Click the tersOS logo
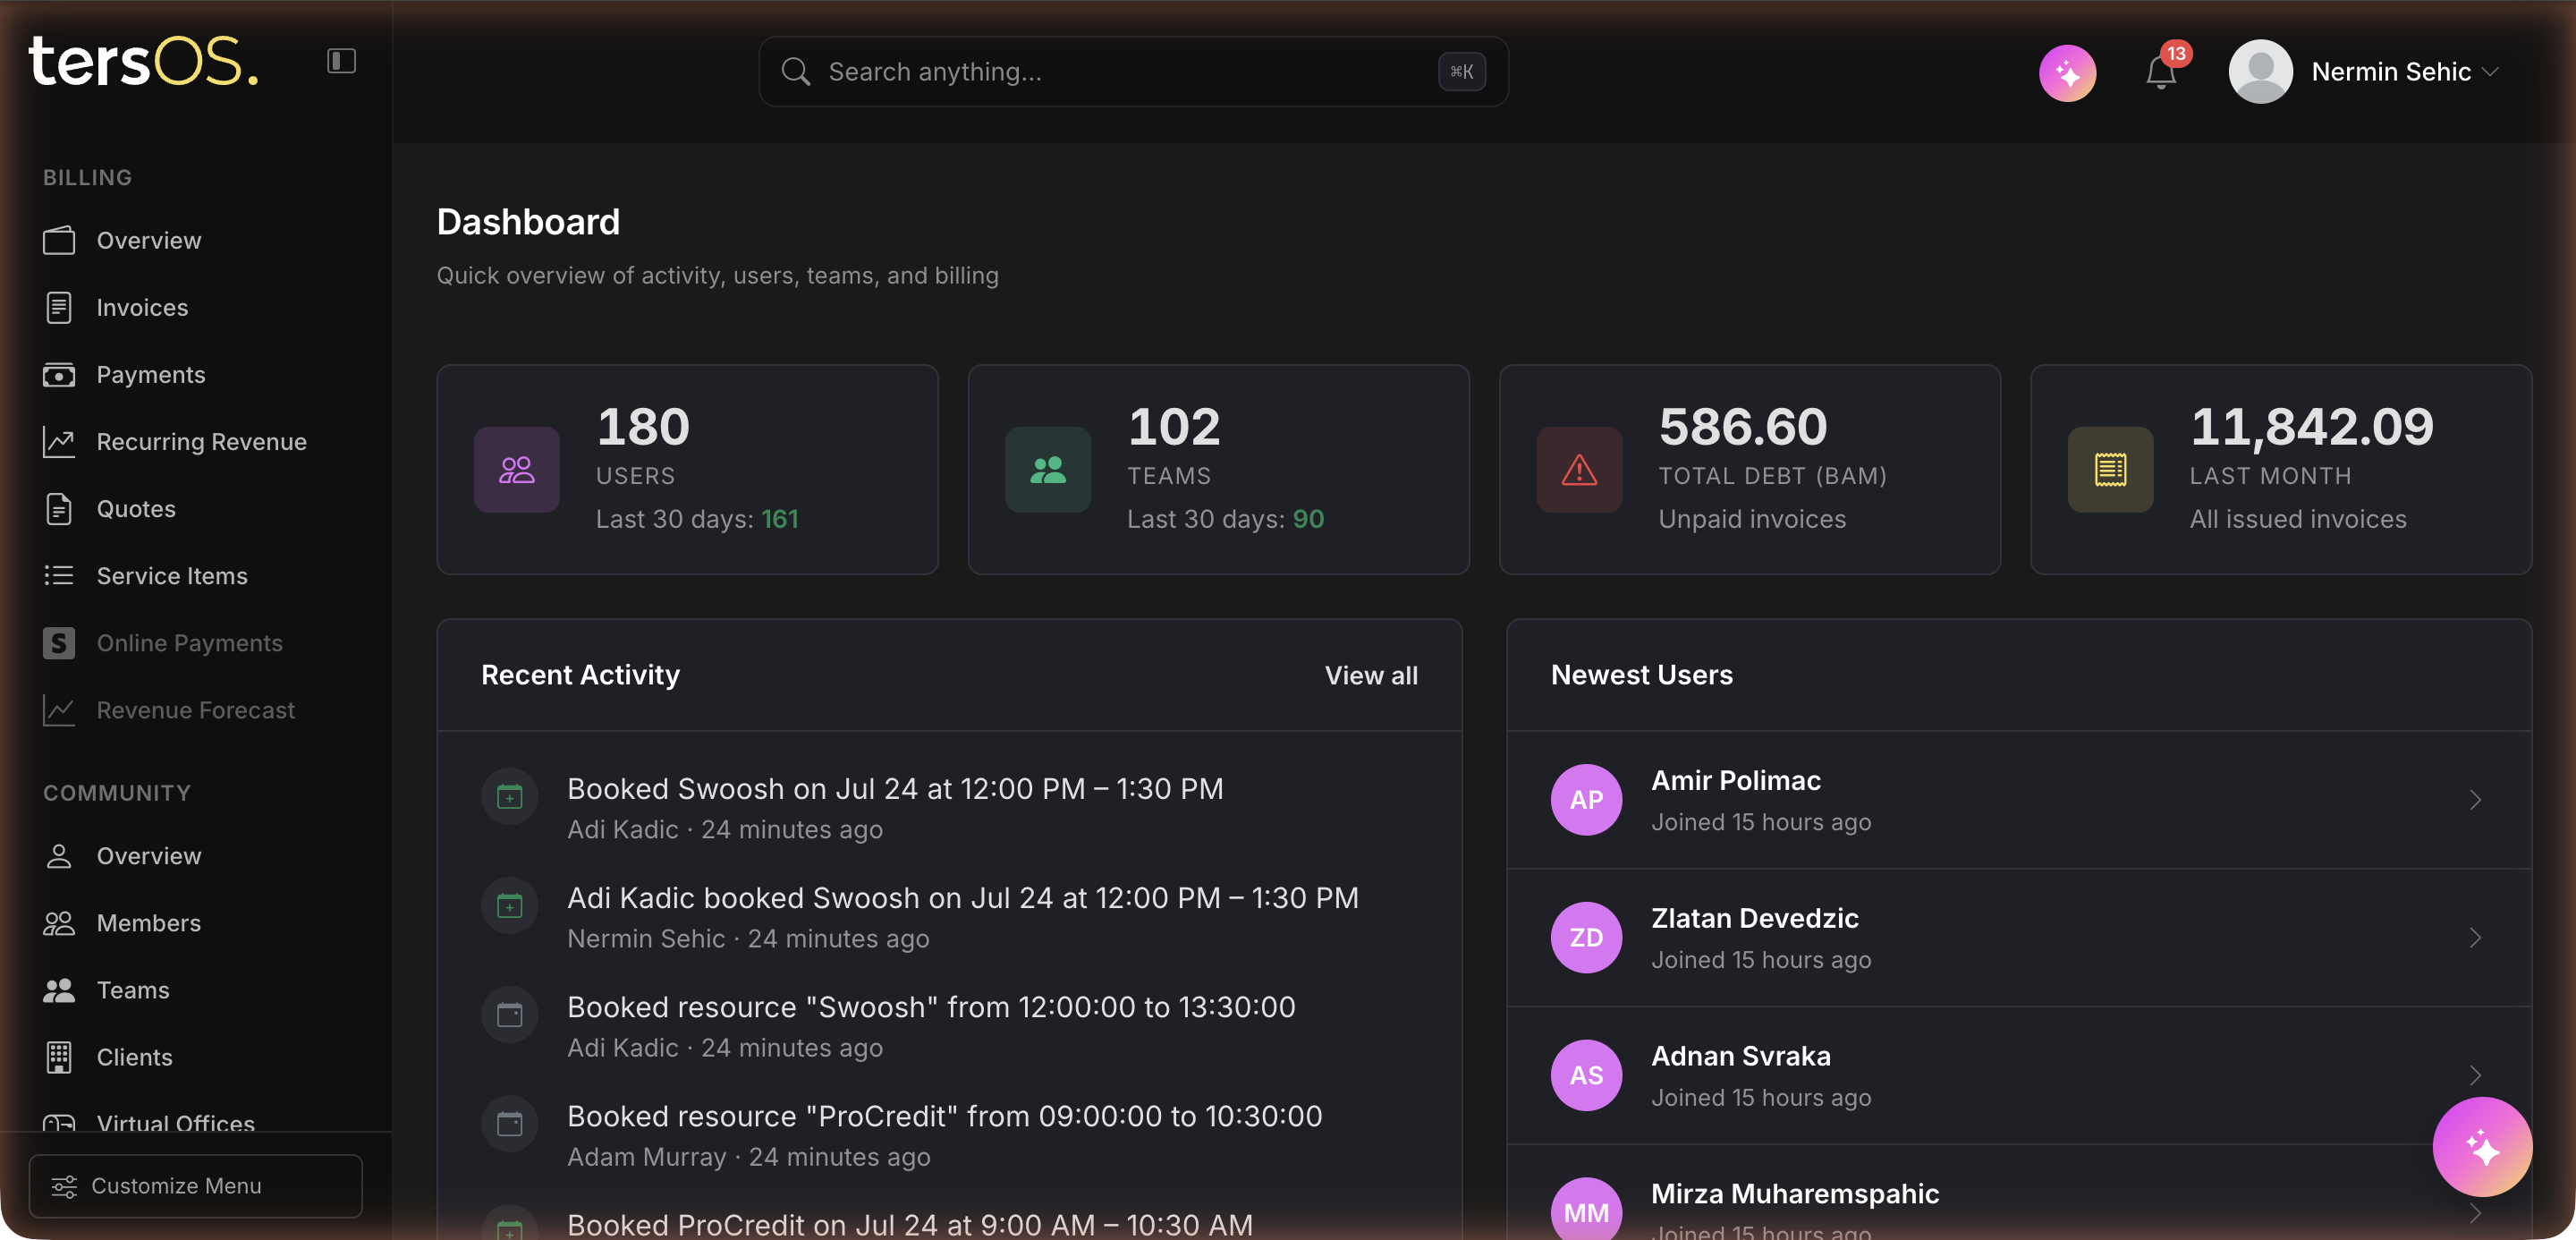Screen dimensions: 2576x1240 (x=144, y=62)
